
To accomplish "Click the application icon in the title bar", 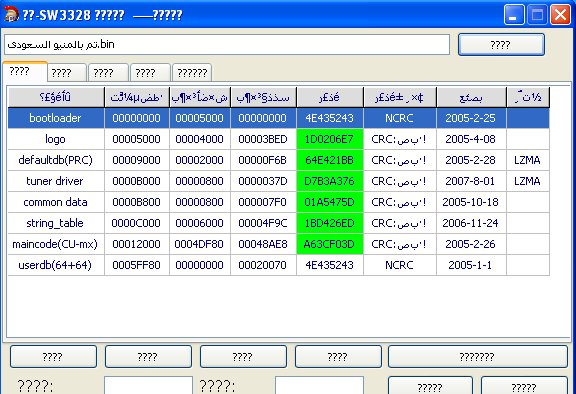I will [x=11, y=14].
